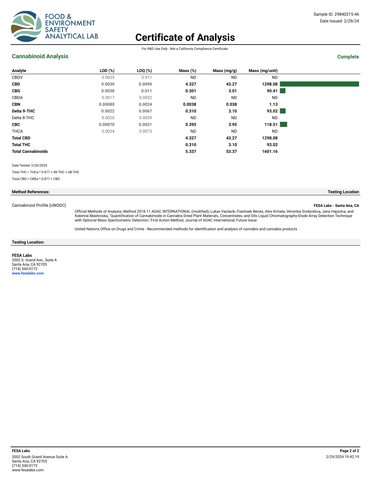Screen dimensions: 371x480
Task: Click 90.41 mg/unit in the CBG row
Action: click(x=272, y=91)
